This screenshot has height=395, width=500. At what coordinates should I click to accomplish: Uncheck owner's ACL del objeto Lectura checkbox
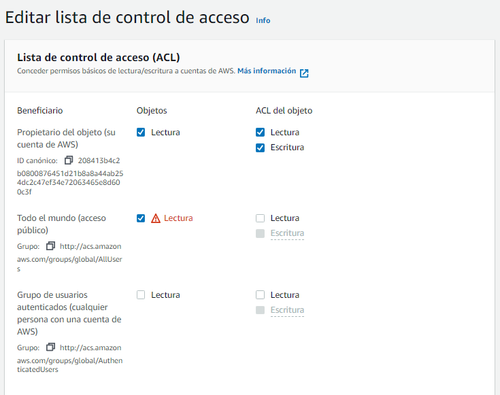260,132
